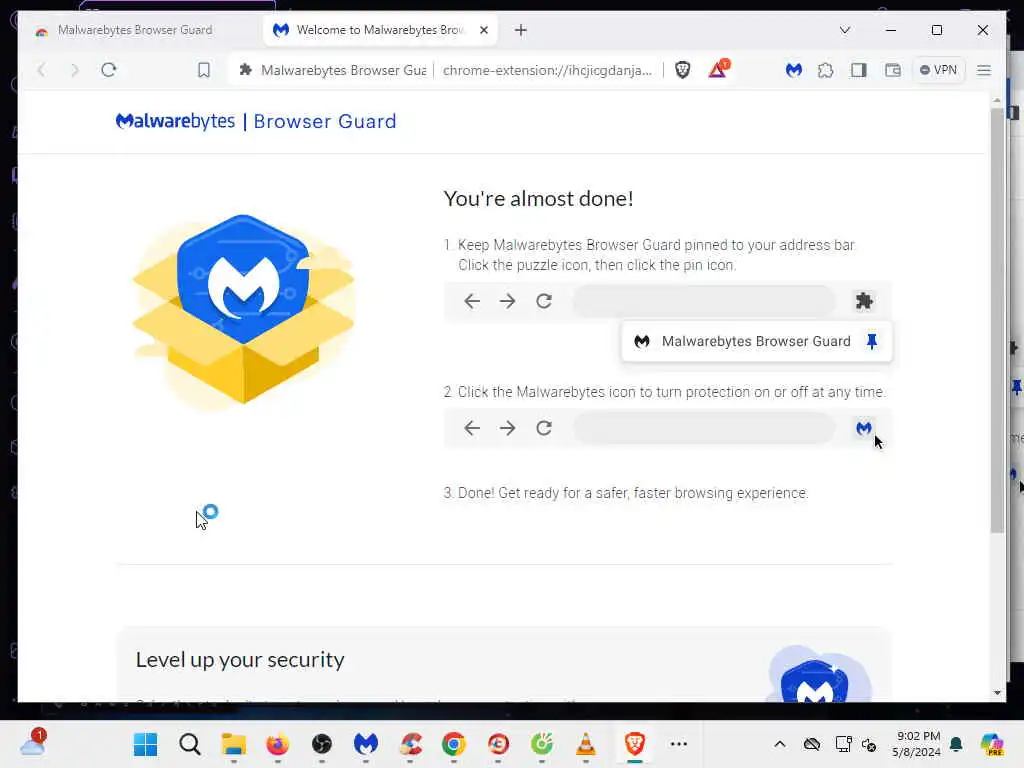Show more taskbar apps overflow dots
The width and height of the screenshot is (1024, 768).
(679, 744)
